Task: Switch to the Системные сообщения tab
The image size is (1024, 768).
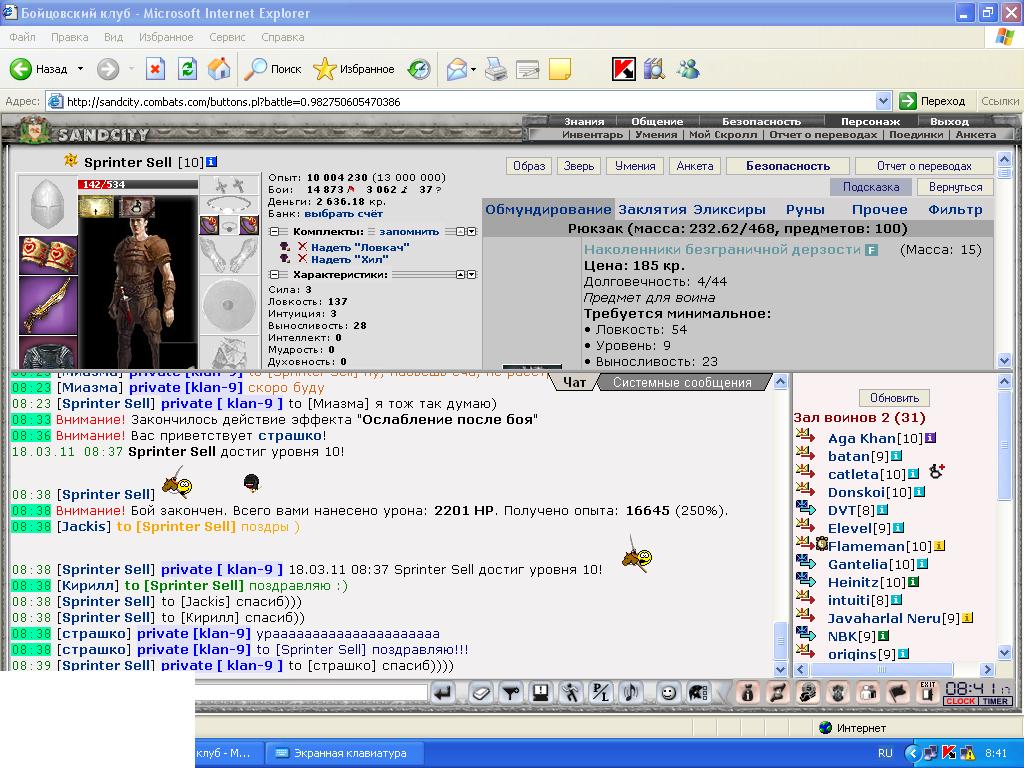Action: pos(682,383)
